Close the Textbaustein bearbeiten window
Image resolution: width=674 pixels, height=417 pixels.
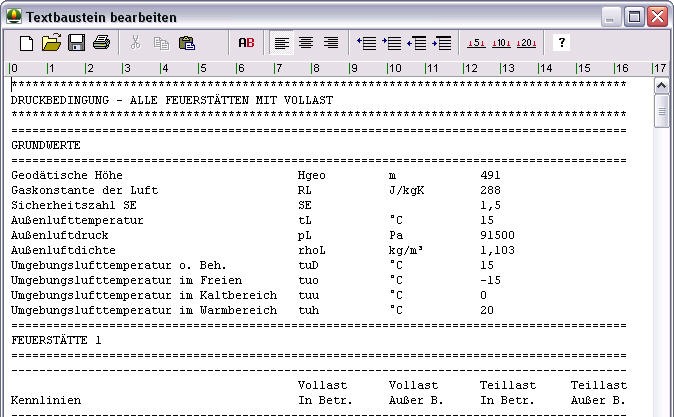[658, 17]
